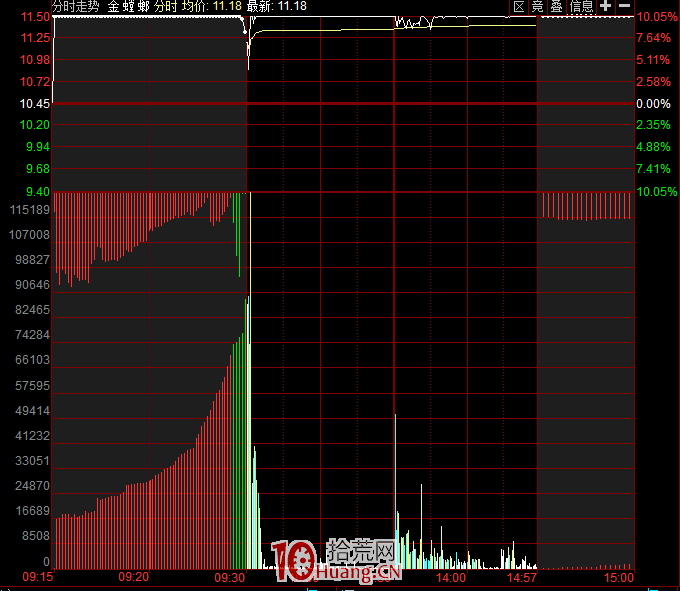Click the 10.45 baseline price label
This screenshot has height=591, width=680.
35,104
